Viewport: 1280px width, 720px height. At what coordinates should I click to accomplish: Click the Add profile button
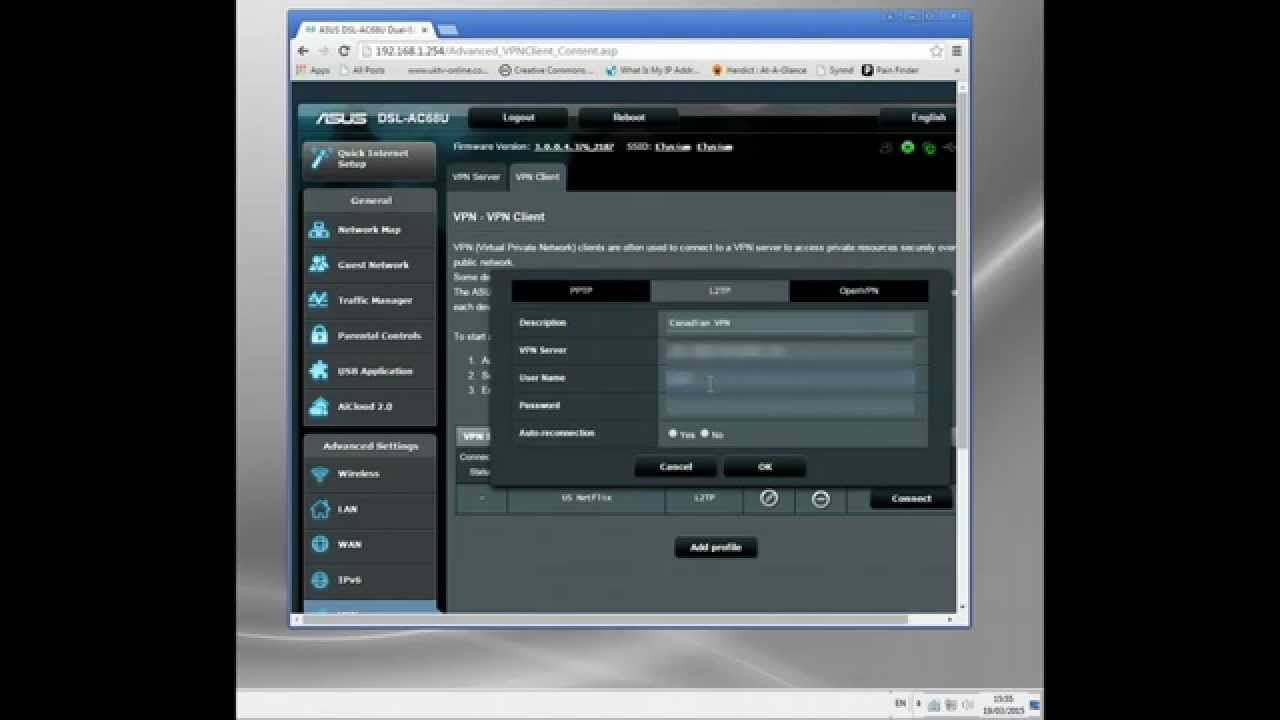(716, 547)
